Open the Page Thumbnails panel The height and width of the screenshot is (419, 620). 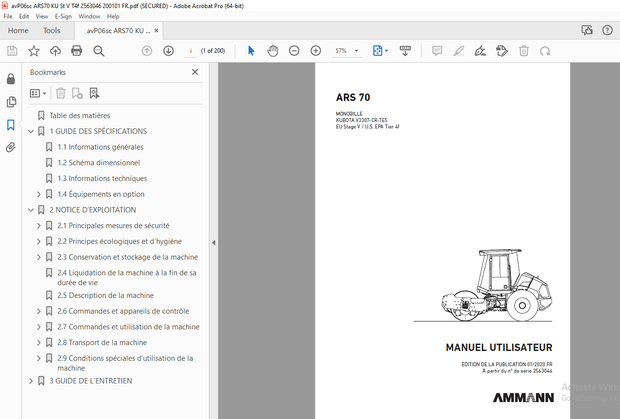(11, 102)
